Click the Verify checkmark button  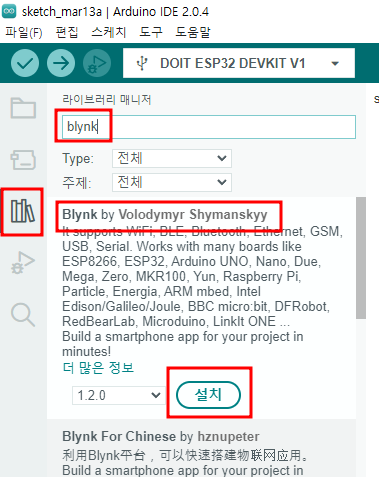tap(25, 63)
